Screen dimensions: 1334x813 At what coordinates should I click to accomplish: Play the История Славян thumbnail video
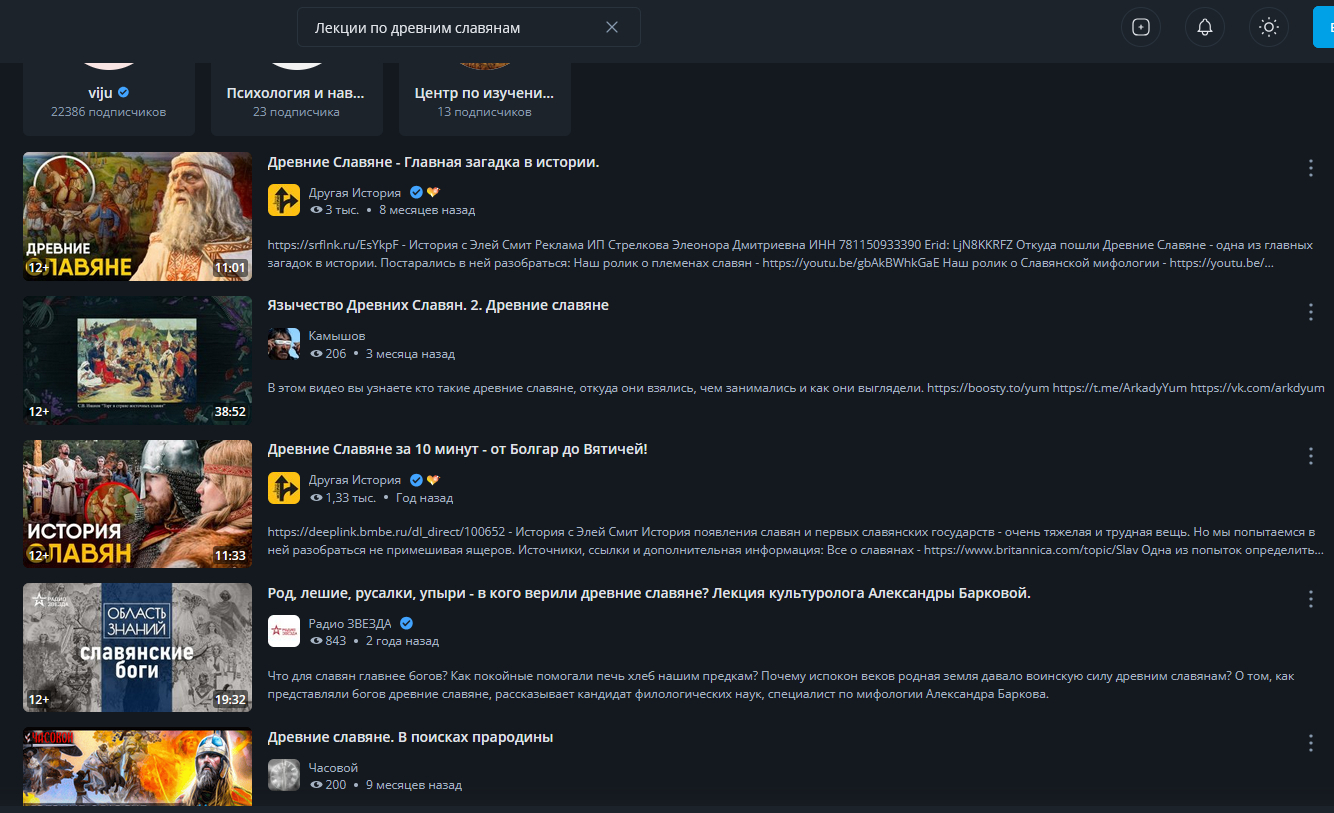click(138, 504)
